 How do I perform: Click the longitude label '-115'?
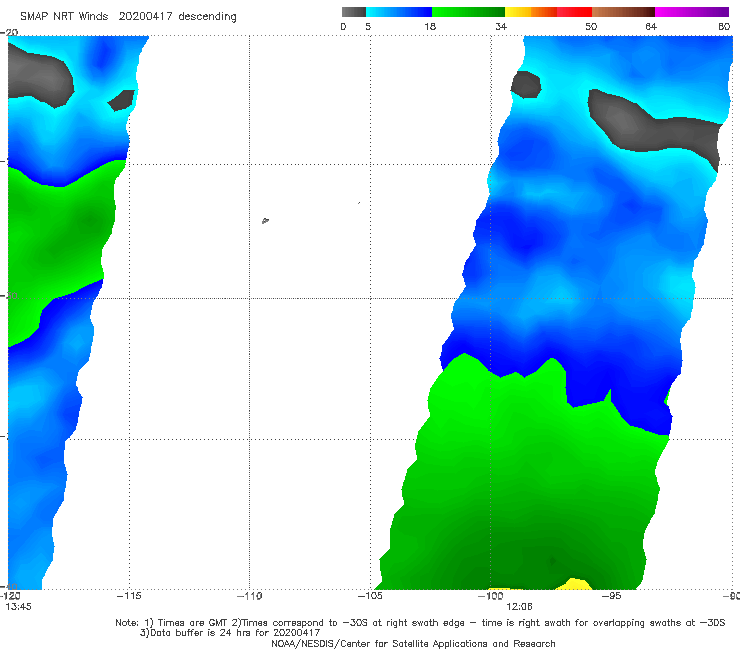[x=129, y=596]
